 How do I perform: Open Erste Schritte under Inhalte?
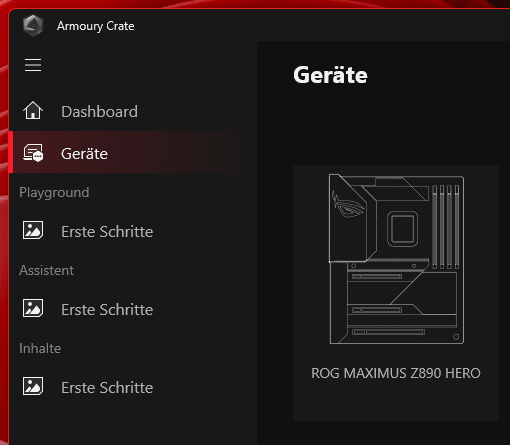(x=107, y=388)
